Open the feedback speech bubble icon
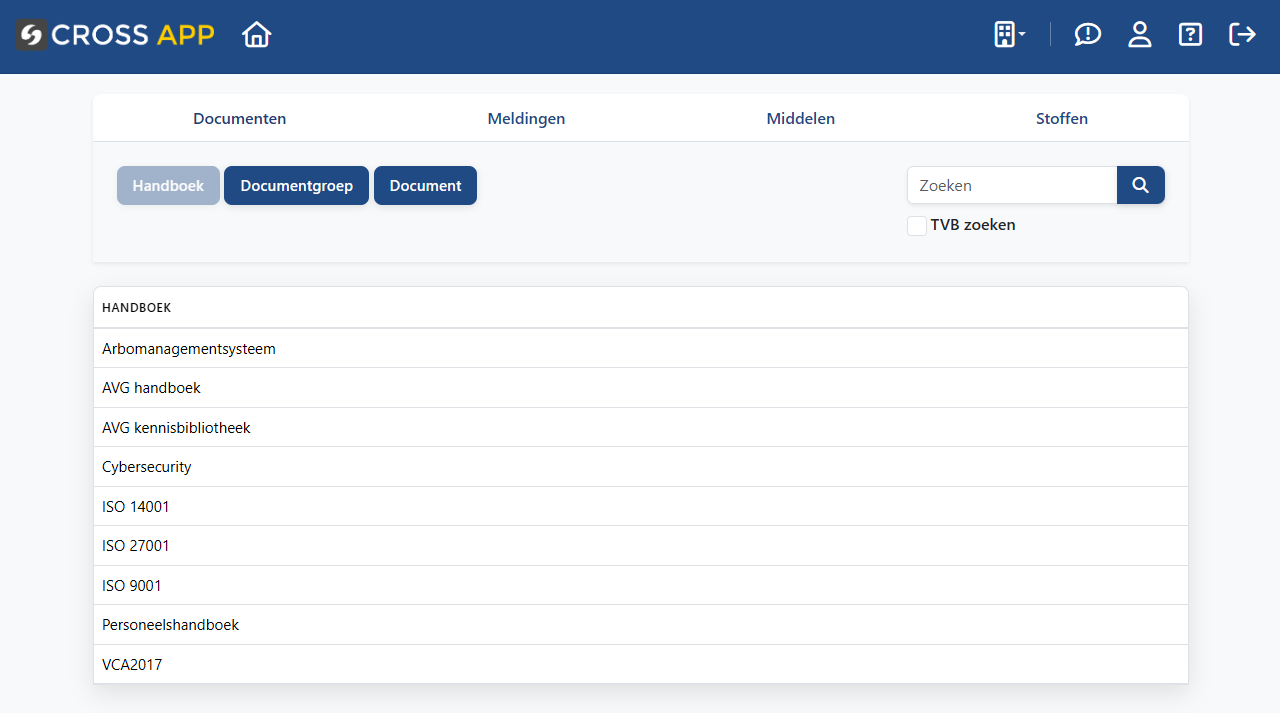The width and height of the screenshot is (1280, 713). 1087,35
